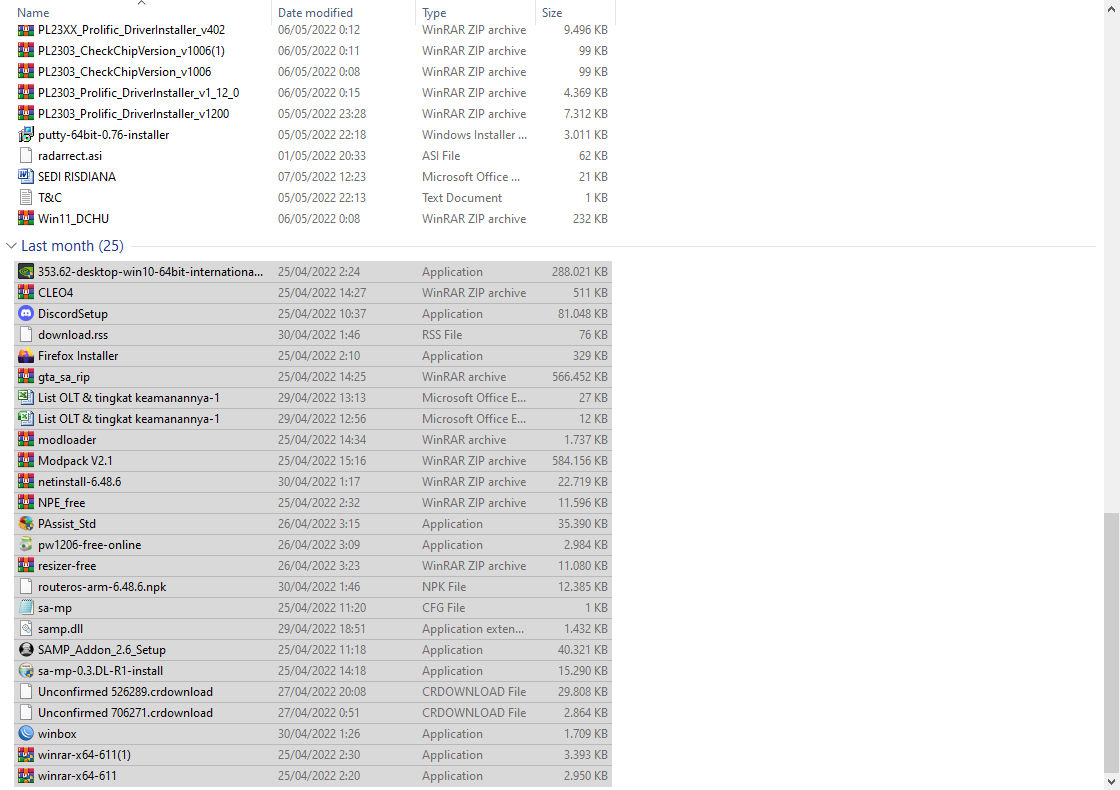This screenshot has height=790, width=1120.
Task: Click the scrollbar up arrow
Action: pos(1111,7)
